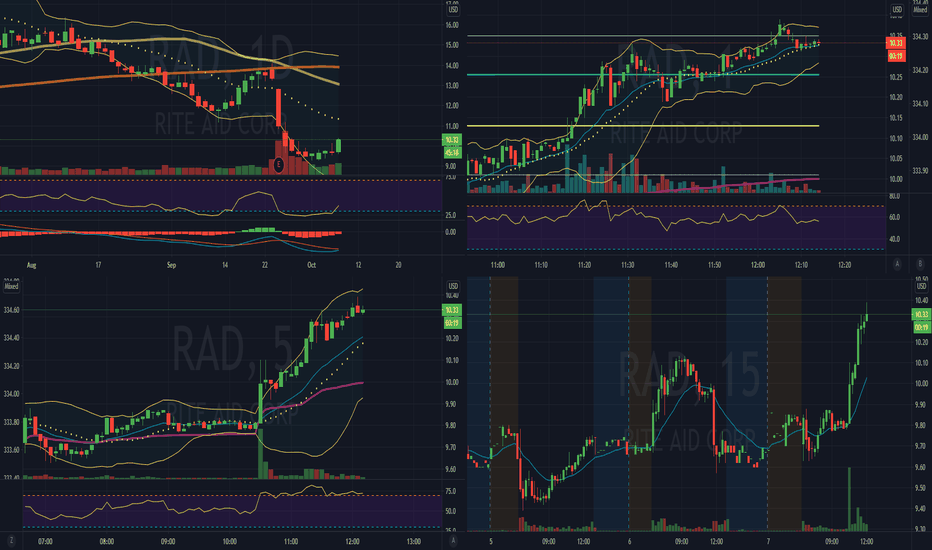This screenshot has height=550, width=932.
Task: Click the 334.40 value on the 5-minute left axis
Action: click(x=11, y=338)
